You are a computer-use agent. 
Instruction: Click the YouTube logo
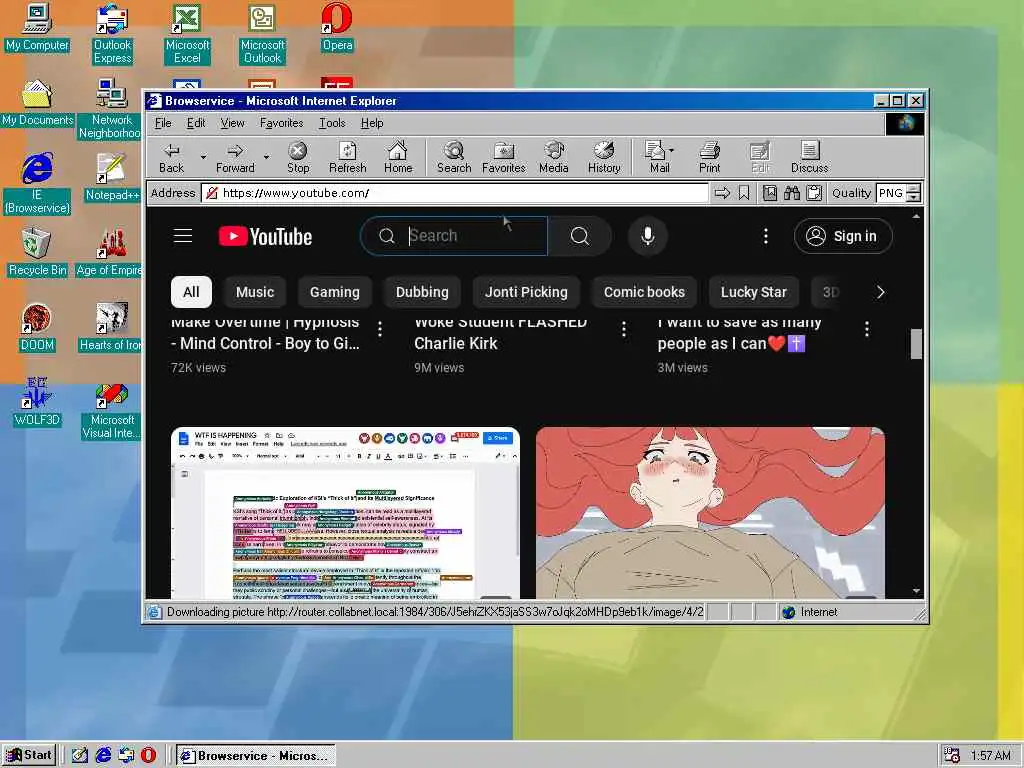[x=265, y=236]
